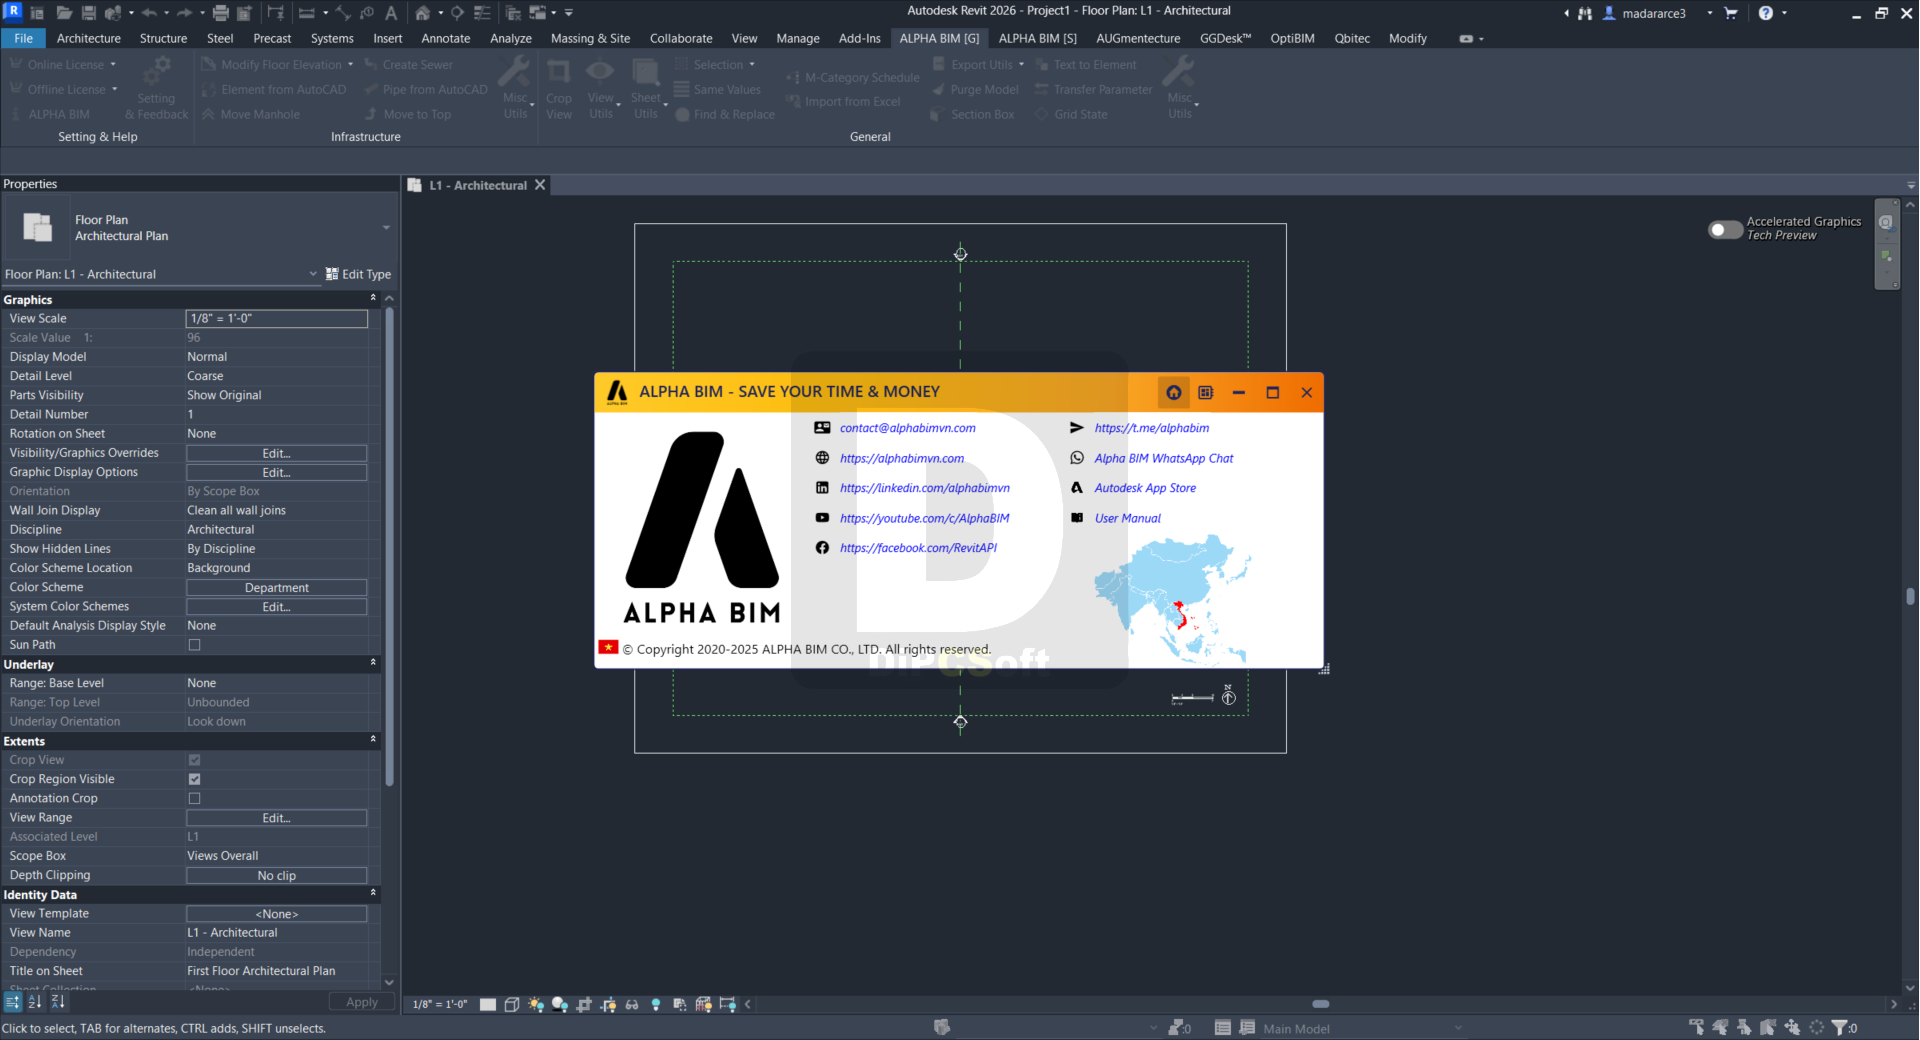Click the View Scale input field

[277, 318]
